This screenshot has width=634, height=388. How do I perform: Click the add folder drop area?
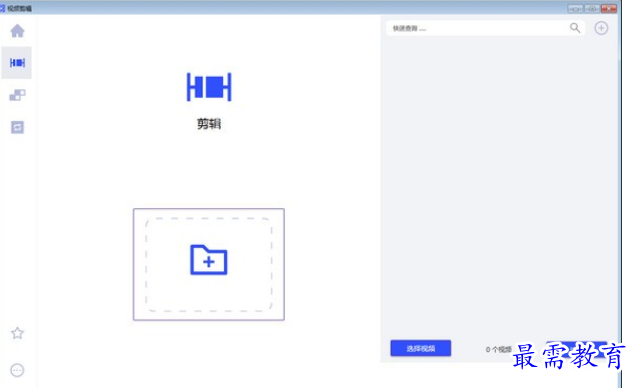tap(209, 264)
